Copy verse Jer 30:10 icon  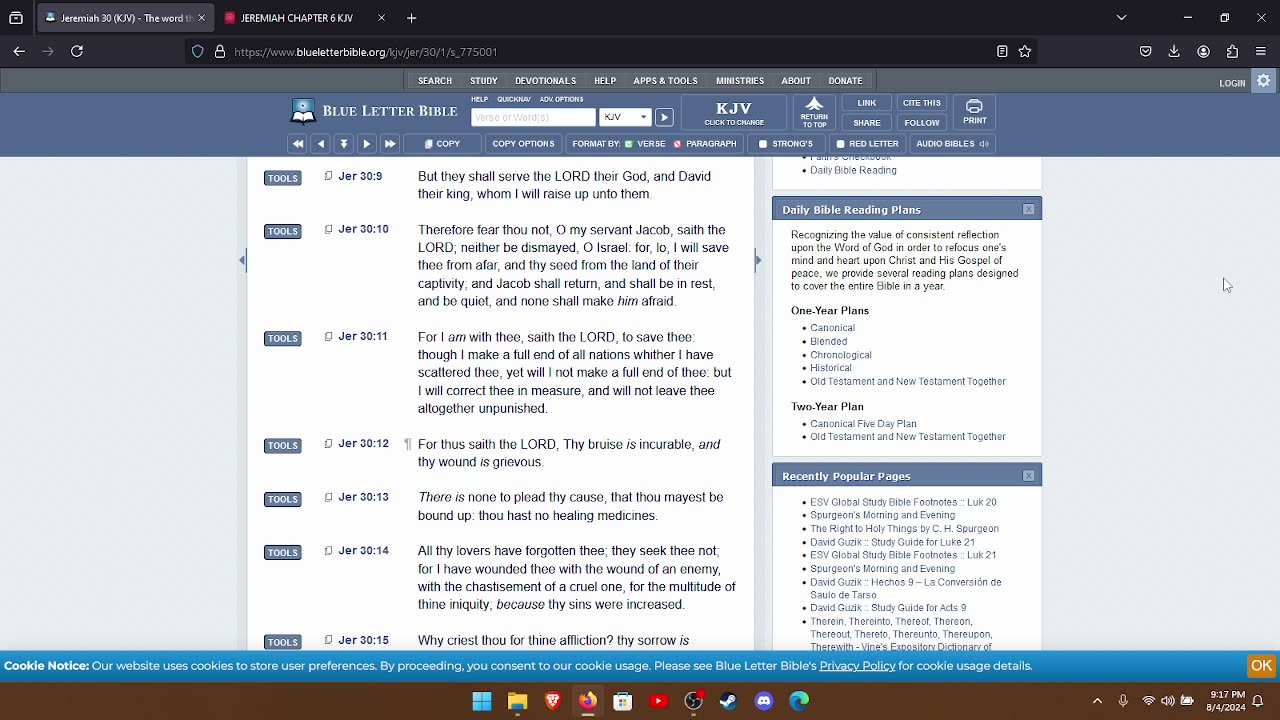(328, 229)
